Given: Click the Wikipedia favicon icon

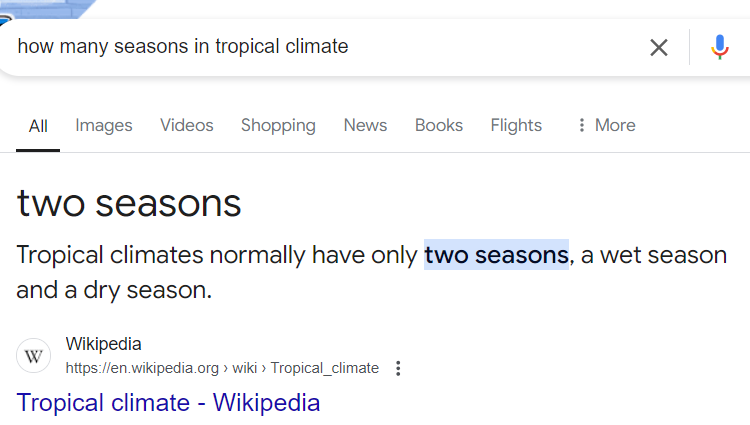Looking at the screenshot, I should pos(34,356).
